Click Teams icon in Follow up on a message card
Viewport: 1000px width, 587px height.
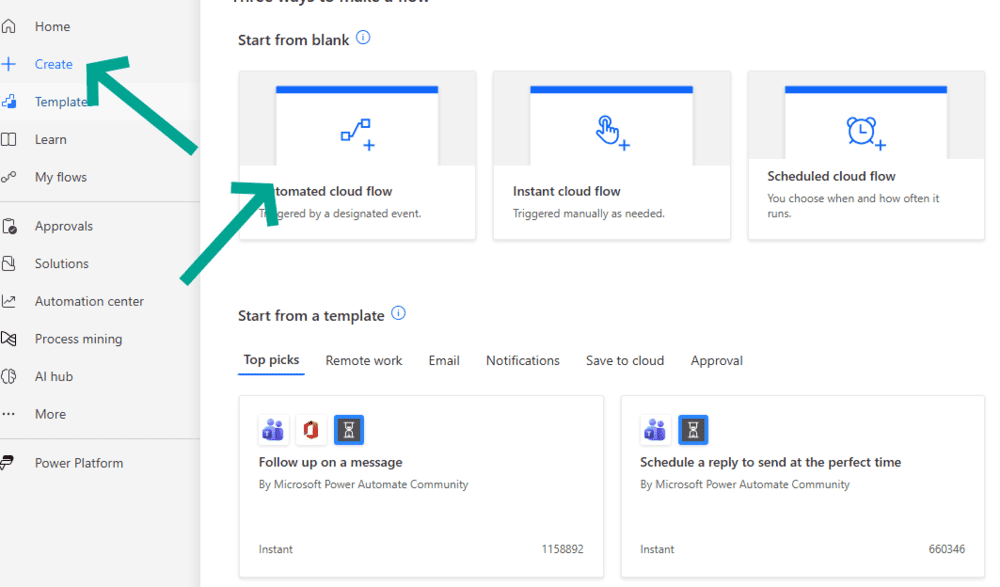tap(273, 430)
